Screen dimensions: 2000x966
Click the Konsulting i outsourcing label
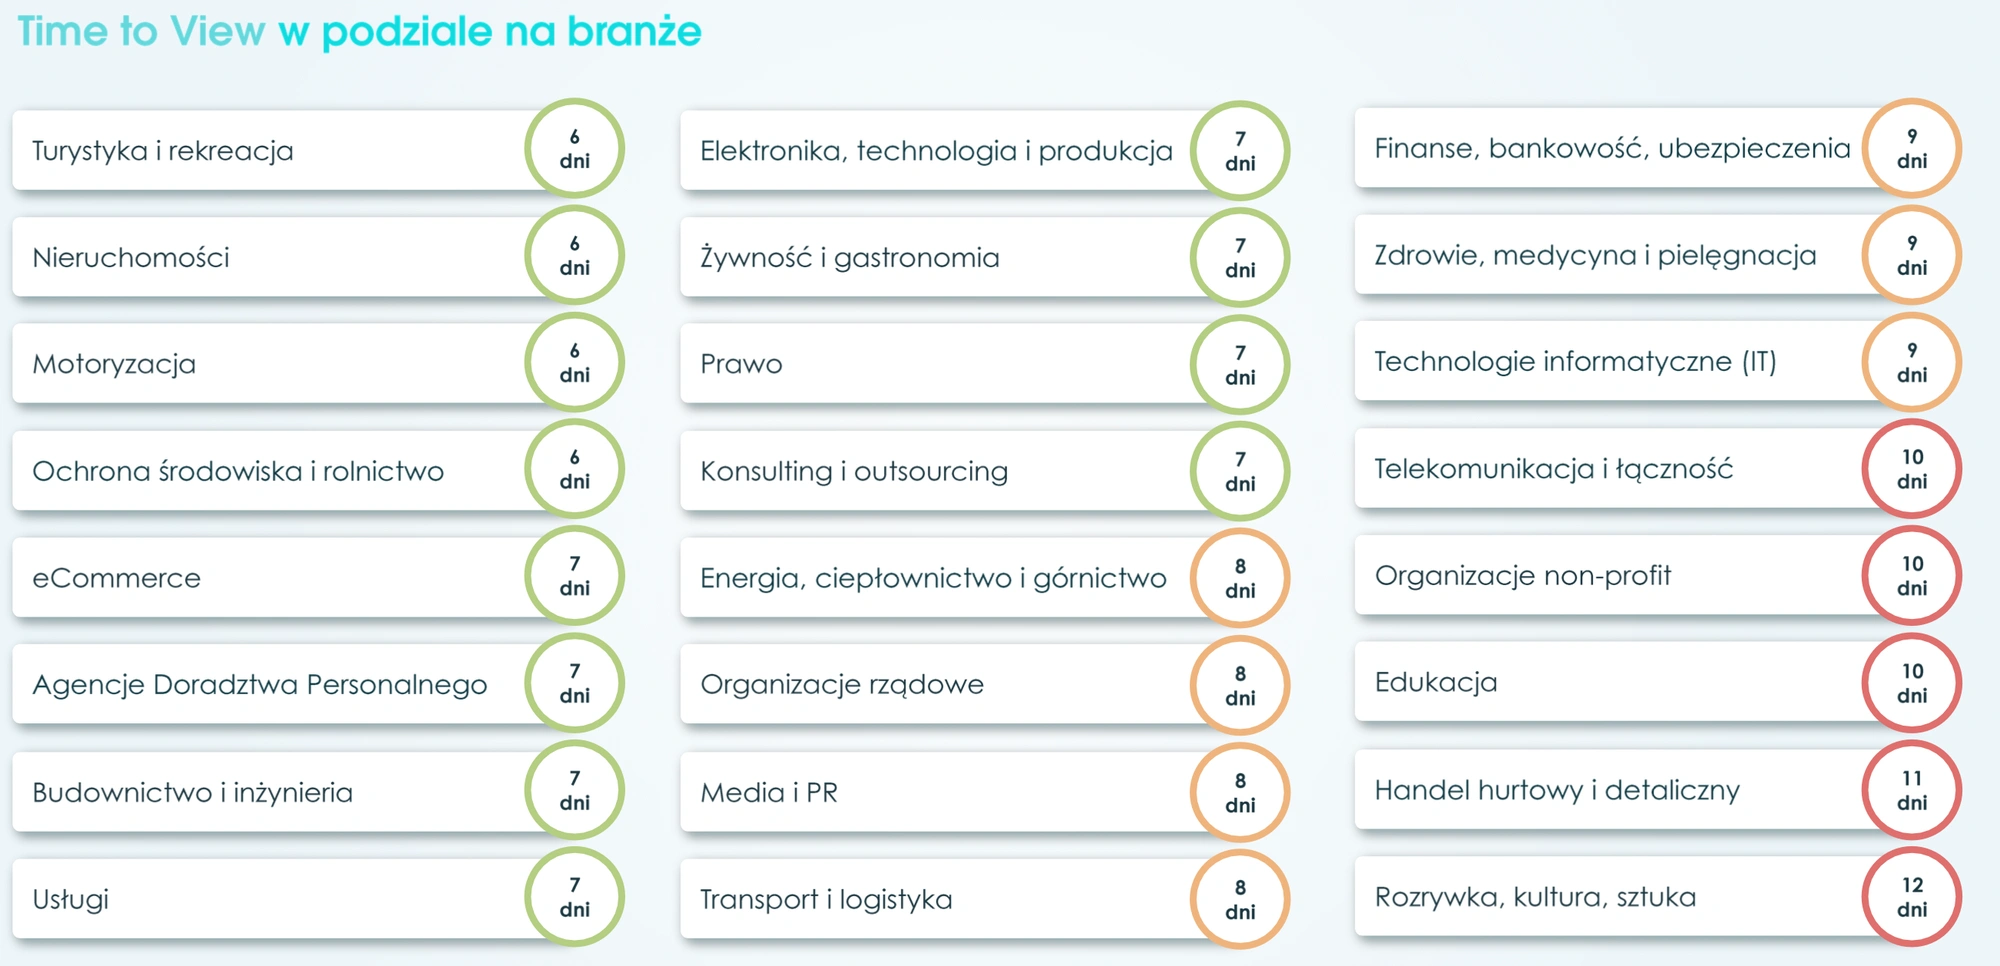point(854,471)
